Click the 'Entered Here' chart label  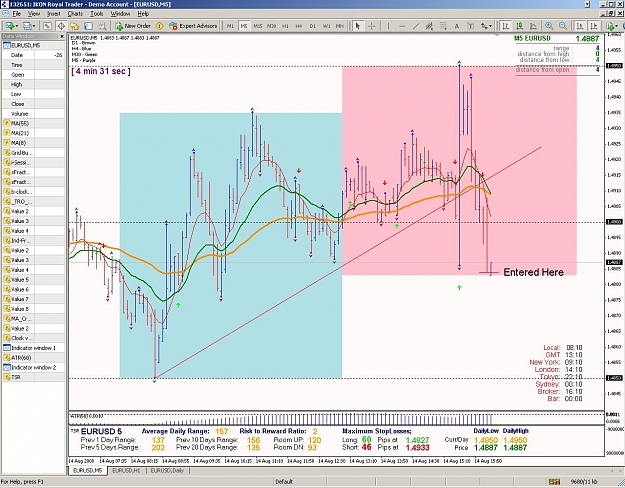click(x=533, y=272)
